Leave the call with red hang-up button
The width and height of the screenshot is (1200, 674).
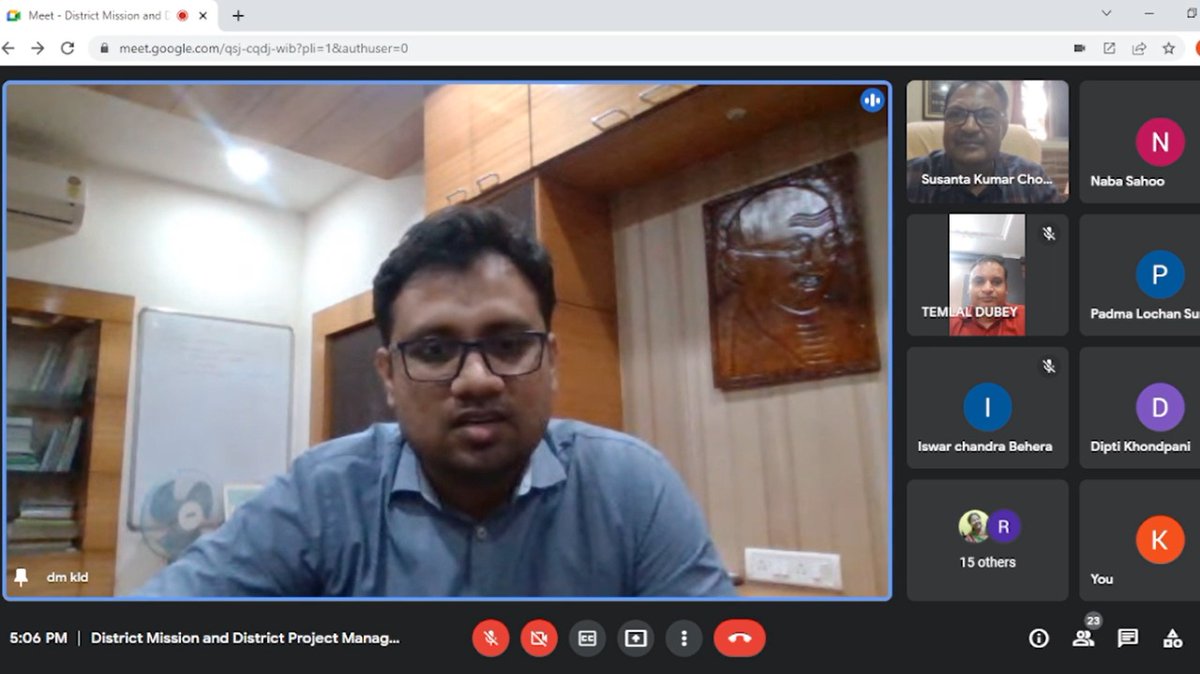coord(740,638)
